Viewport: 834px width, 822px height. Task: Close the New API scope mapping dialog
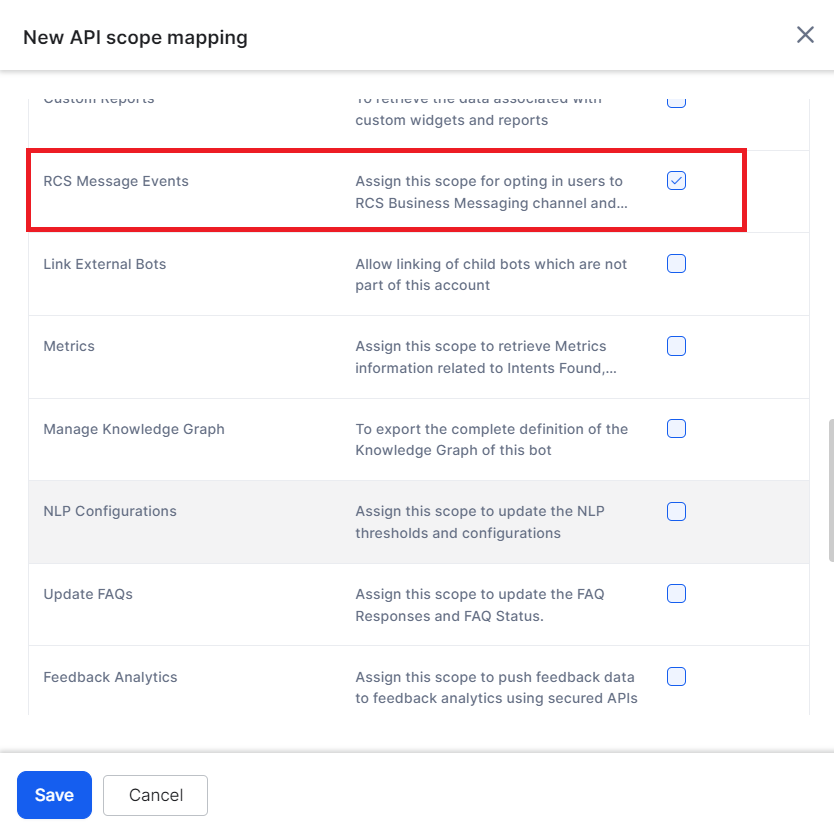point(805,34)
